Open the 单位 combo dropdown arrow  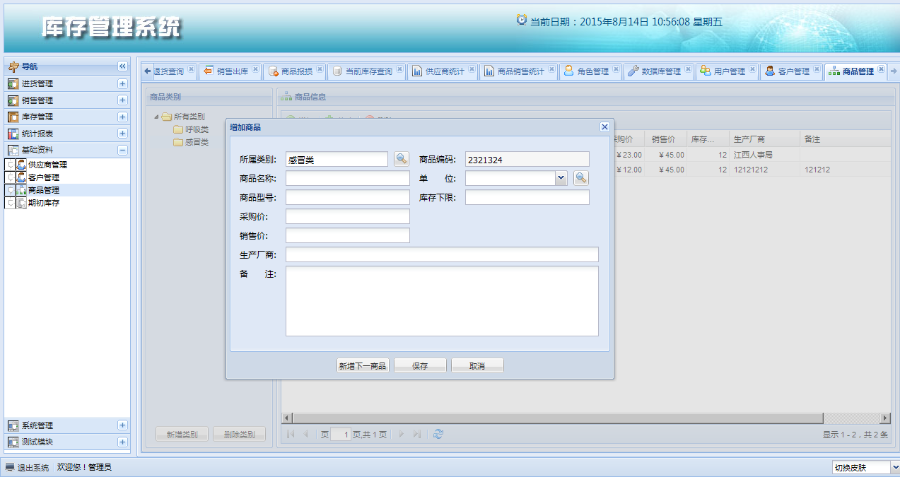pos(561,179)
